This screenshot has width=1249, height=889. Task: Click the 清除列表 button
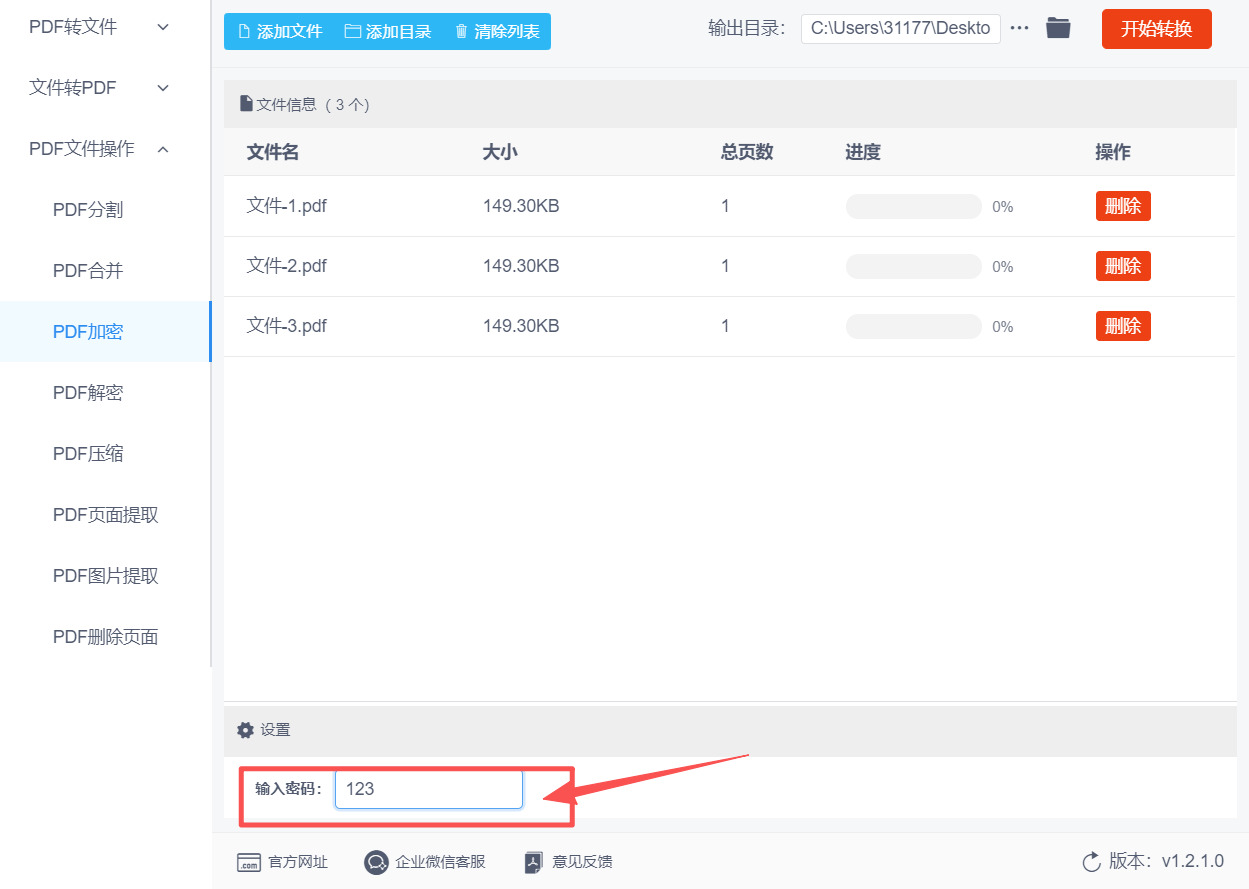[x=497, y=31]
